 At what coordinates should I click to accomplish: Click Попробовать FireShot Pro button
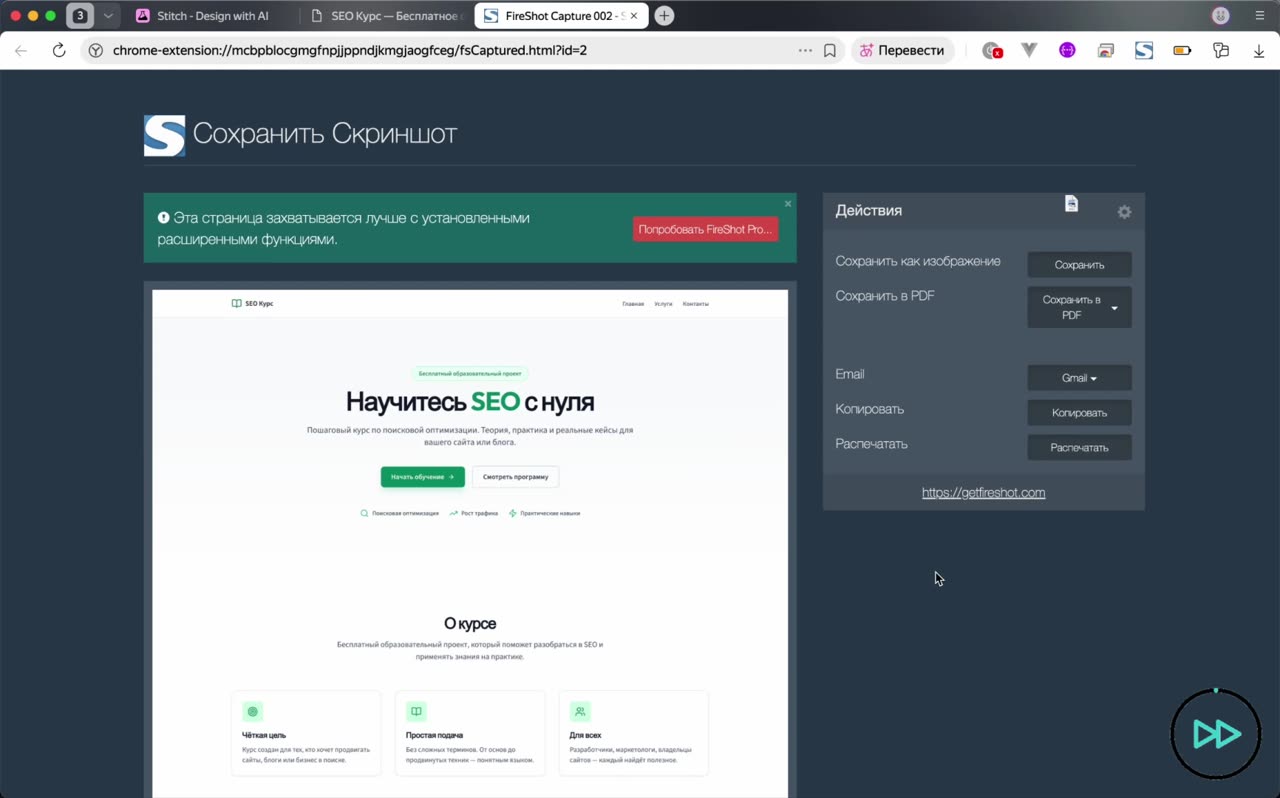[705, 229]
